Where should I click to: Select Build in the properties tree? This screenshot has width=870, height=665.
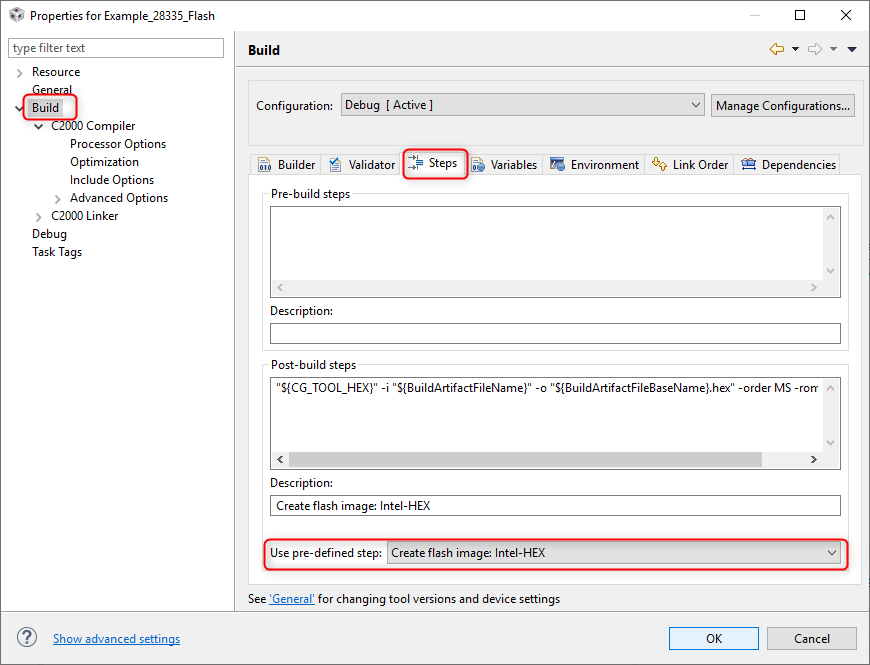click(45, 108)
